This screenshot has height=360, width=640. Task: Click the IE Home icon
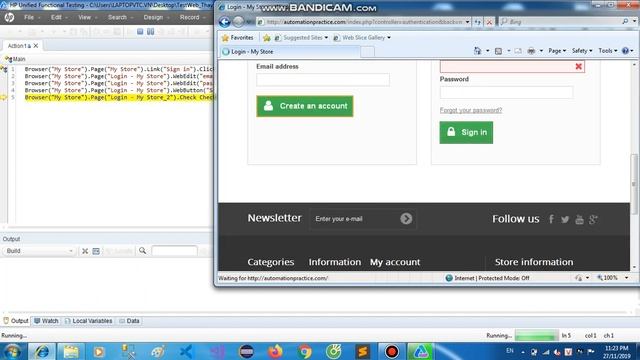click(x=478, y=51)
